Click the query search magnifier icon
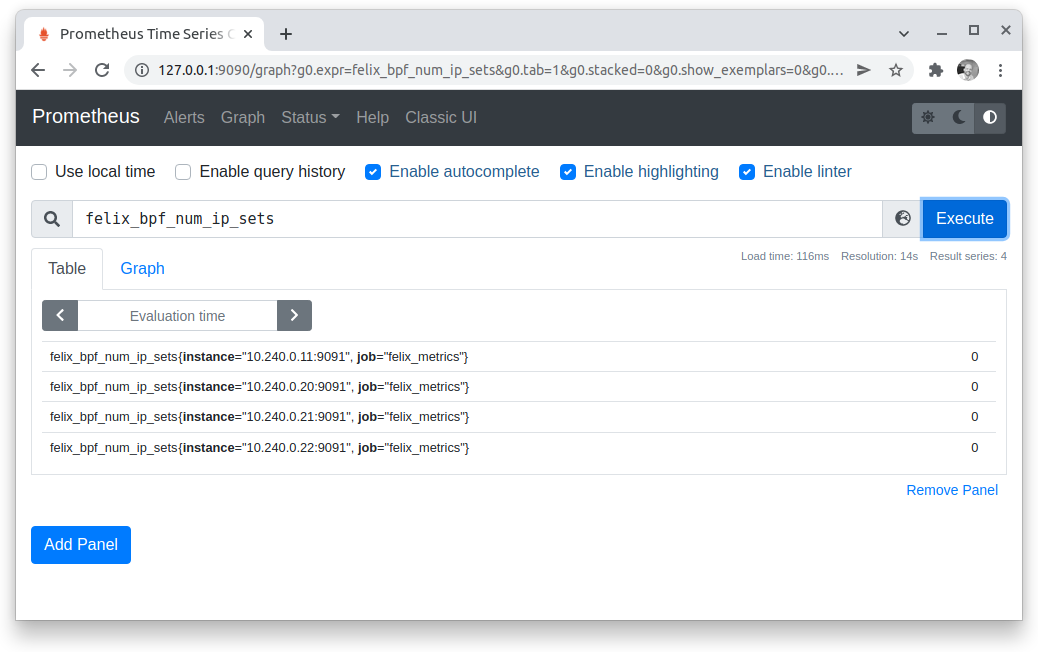Screen dimensions: 1038x652 point(52,219)
